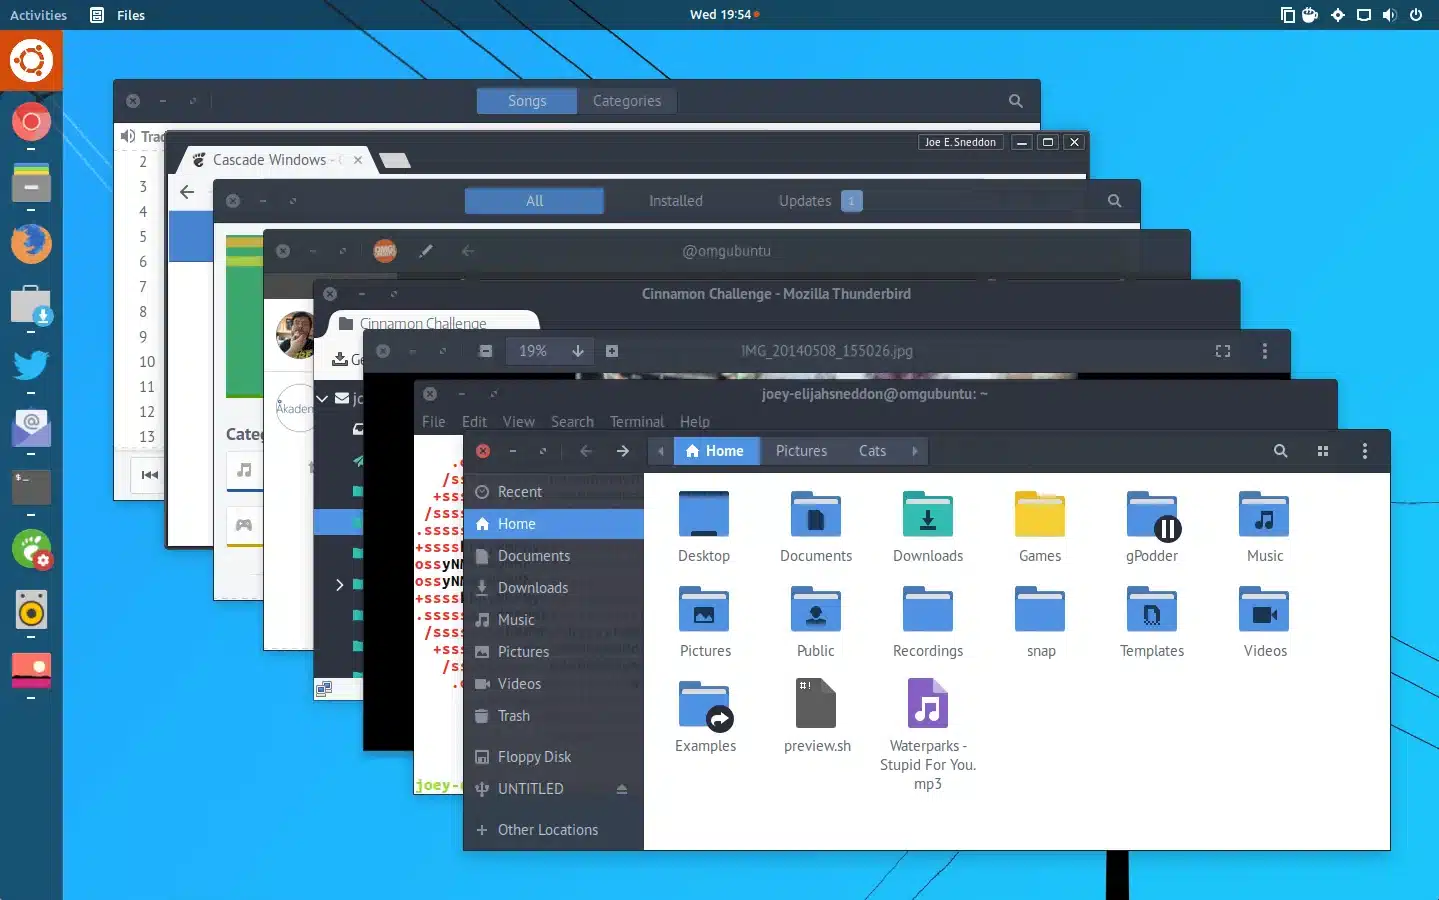This screenshot has width=1439, height=900.
Task: Open the gPodder folder
Action: click(x=1152, y=527)
